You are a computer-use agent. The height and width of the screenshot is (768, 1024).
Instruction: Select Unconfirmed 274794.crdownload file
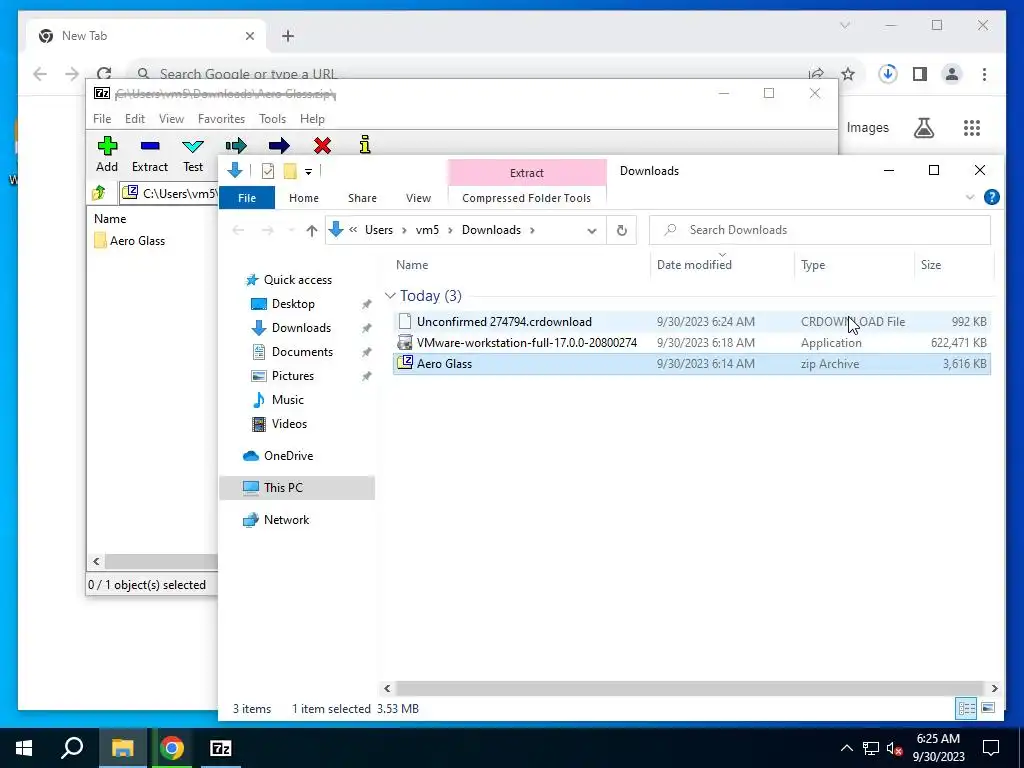[692, 321]
